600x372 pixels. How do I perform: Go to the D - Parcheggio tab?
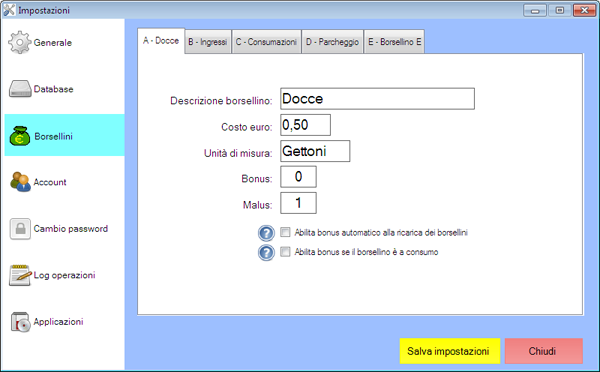[x=333, y=42]
